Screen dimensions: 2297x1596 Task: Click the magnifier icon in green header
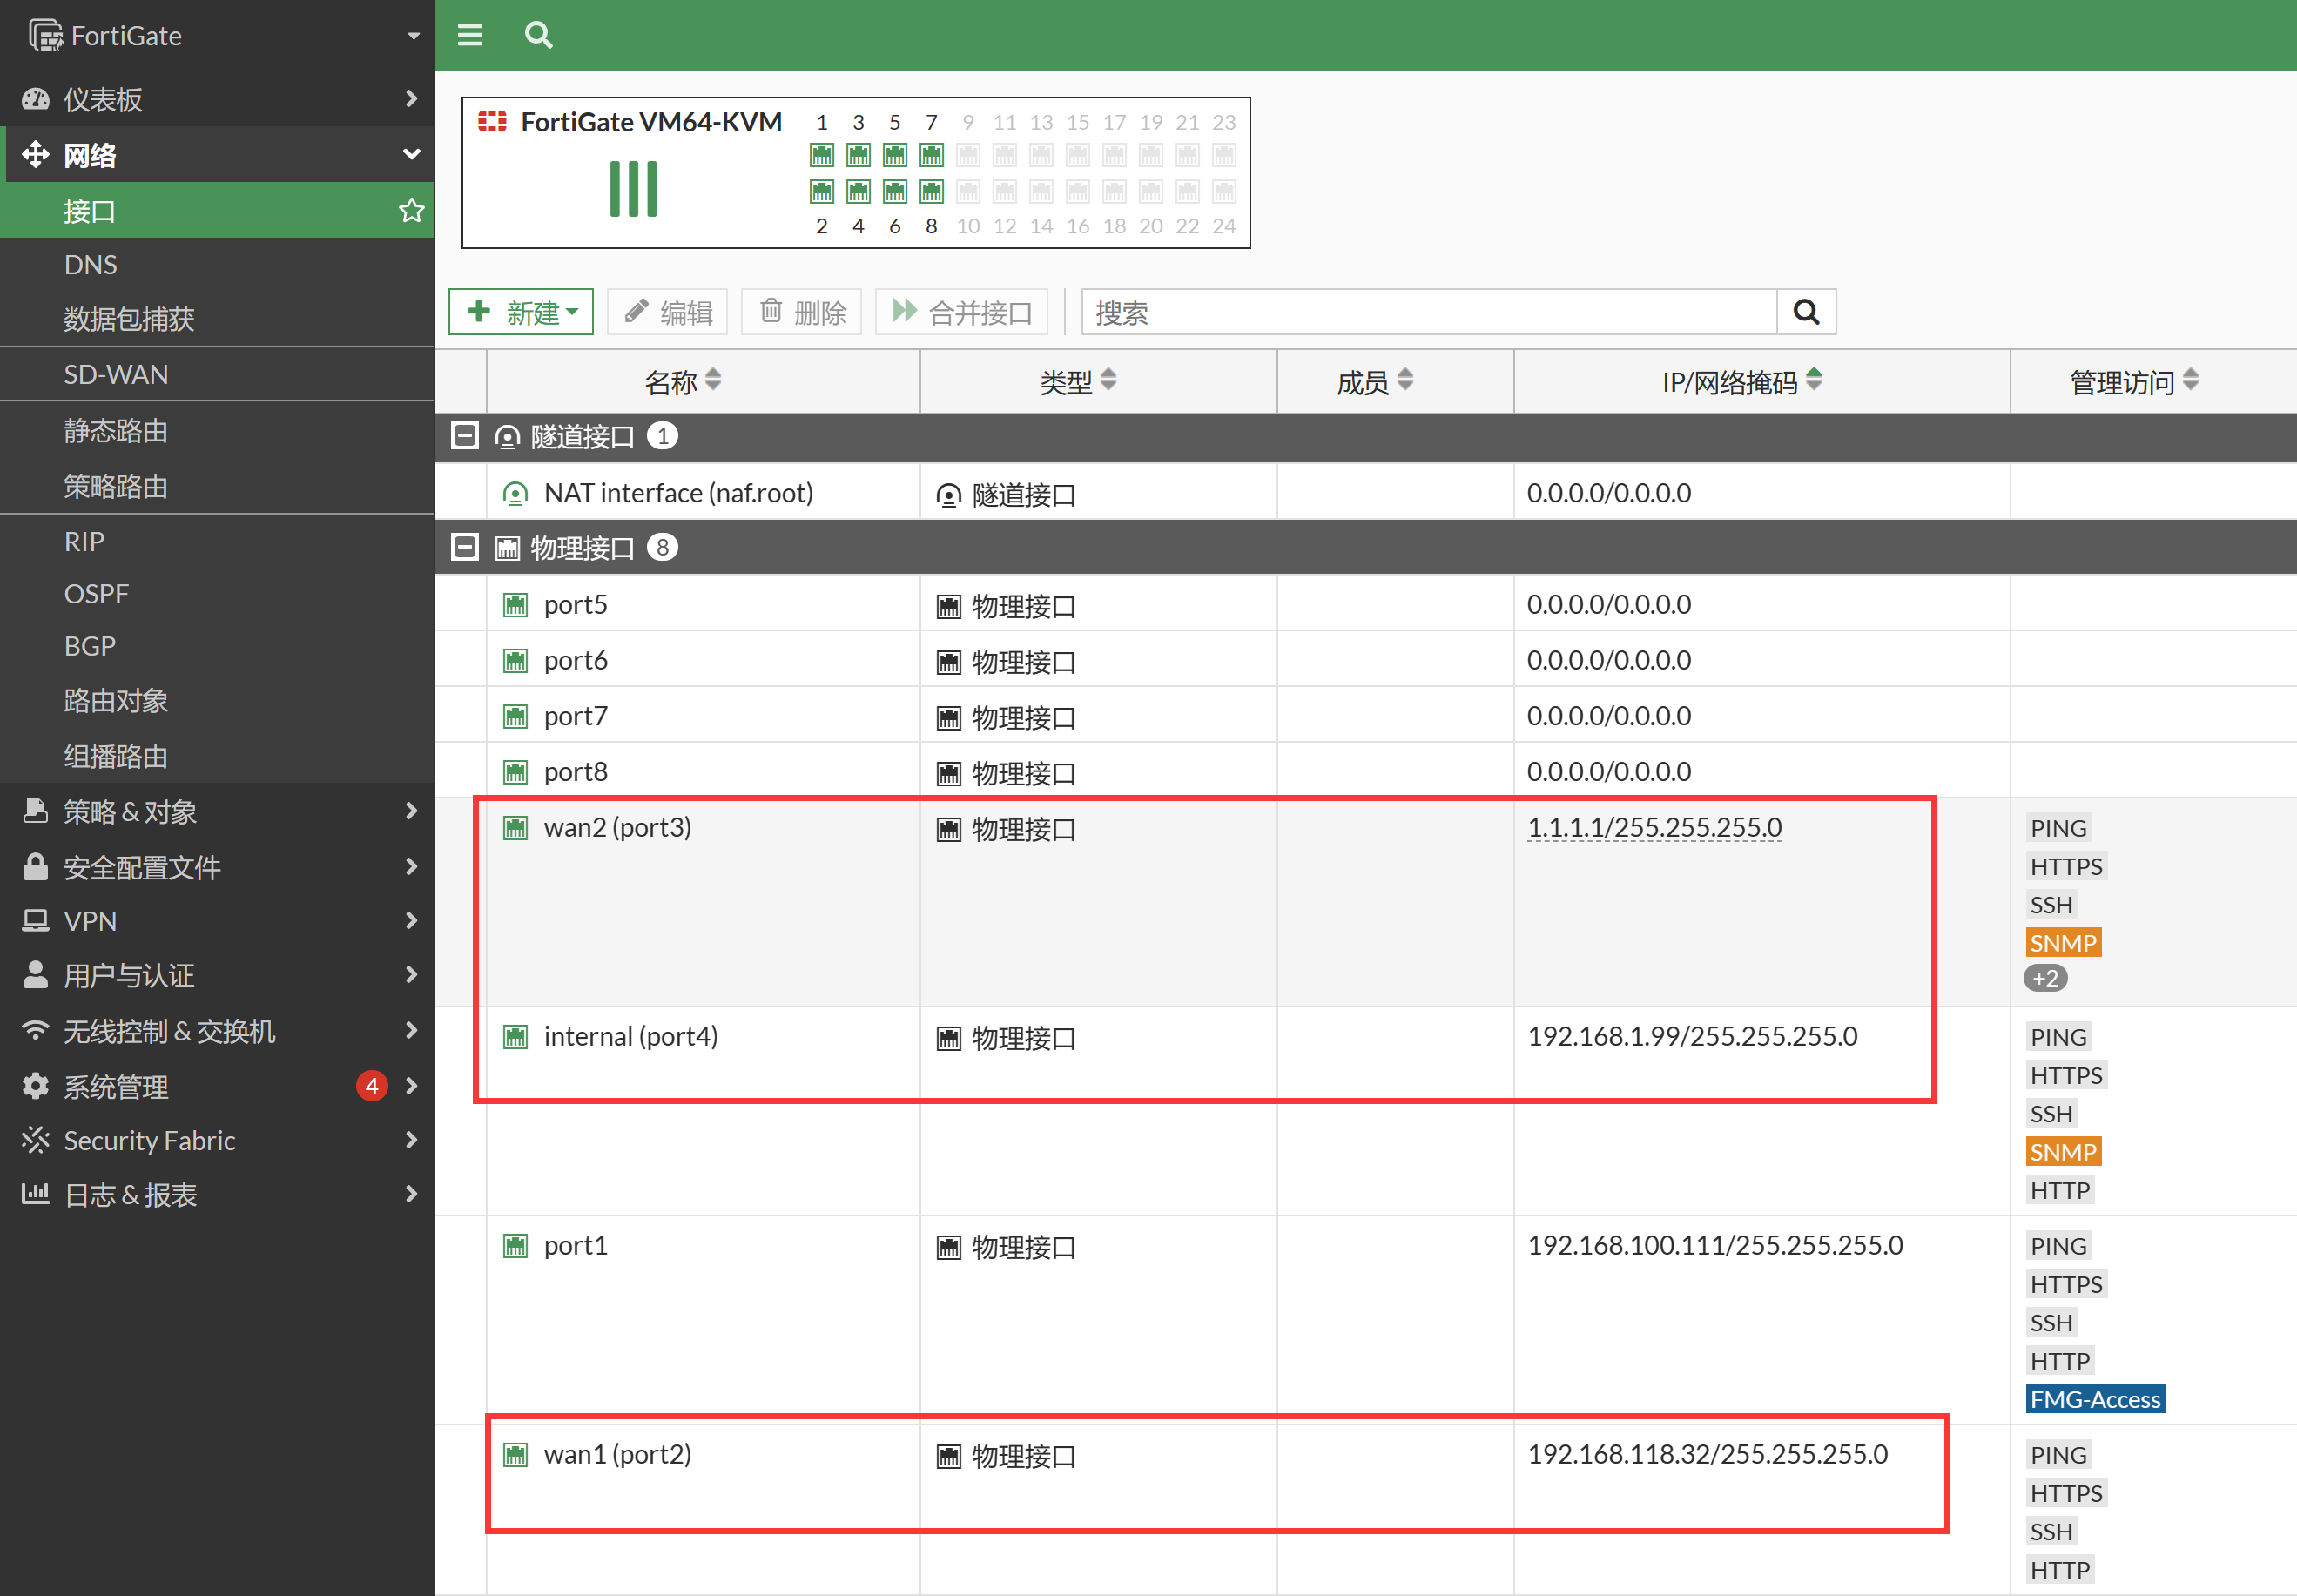(x=538, y=35)
